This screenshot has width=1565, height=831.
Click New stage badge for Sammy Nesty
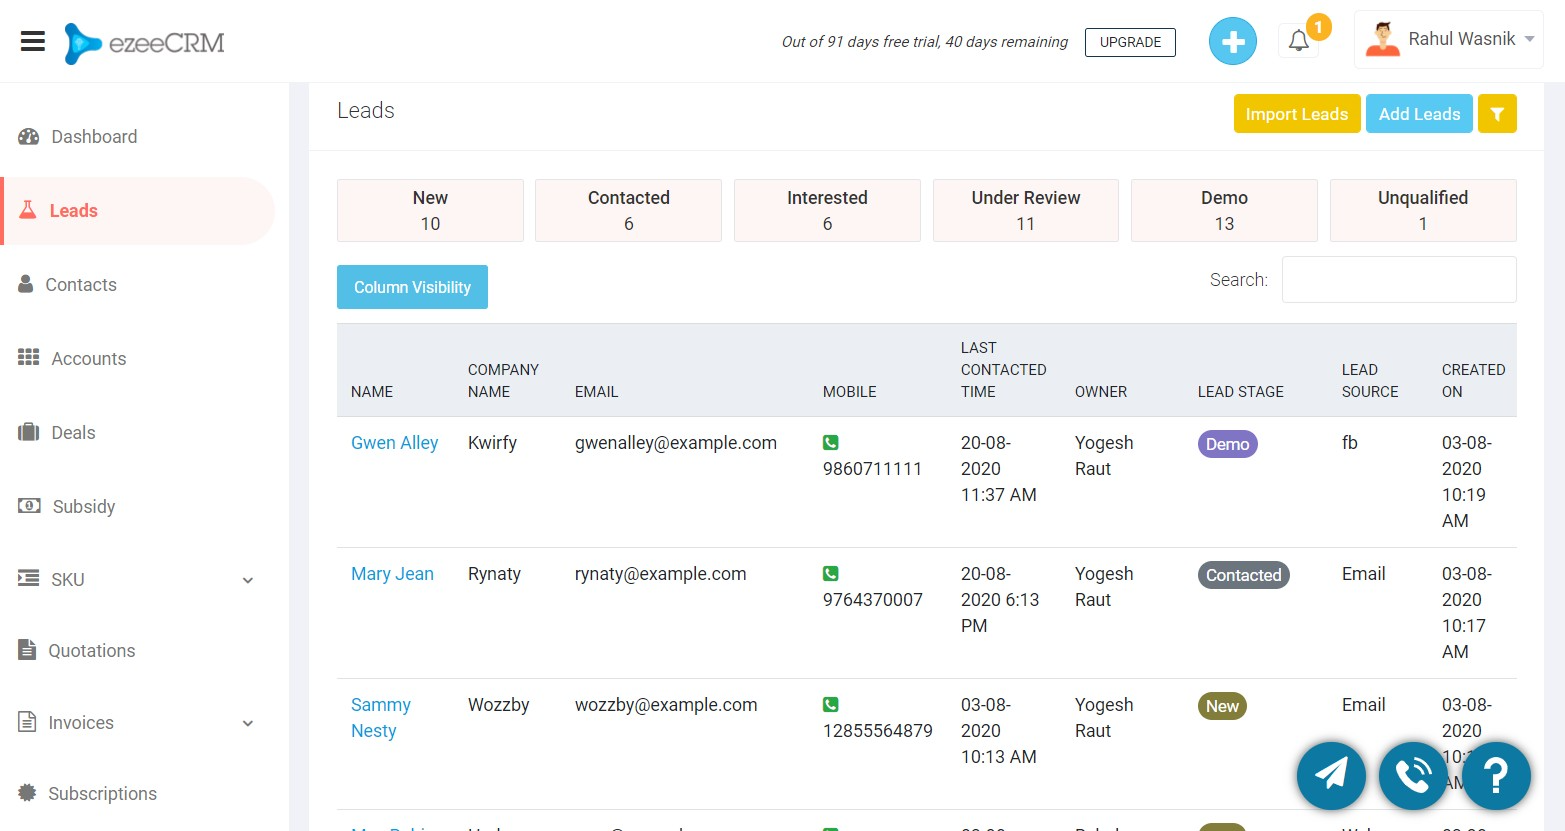(1222, 706)
